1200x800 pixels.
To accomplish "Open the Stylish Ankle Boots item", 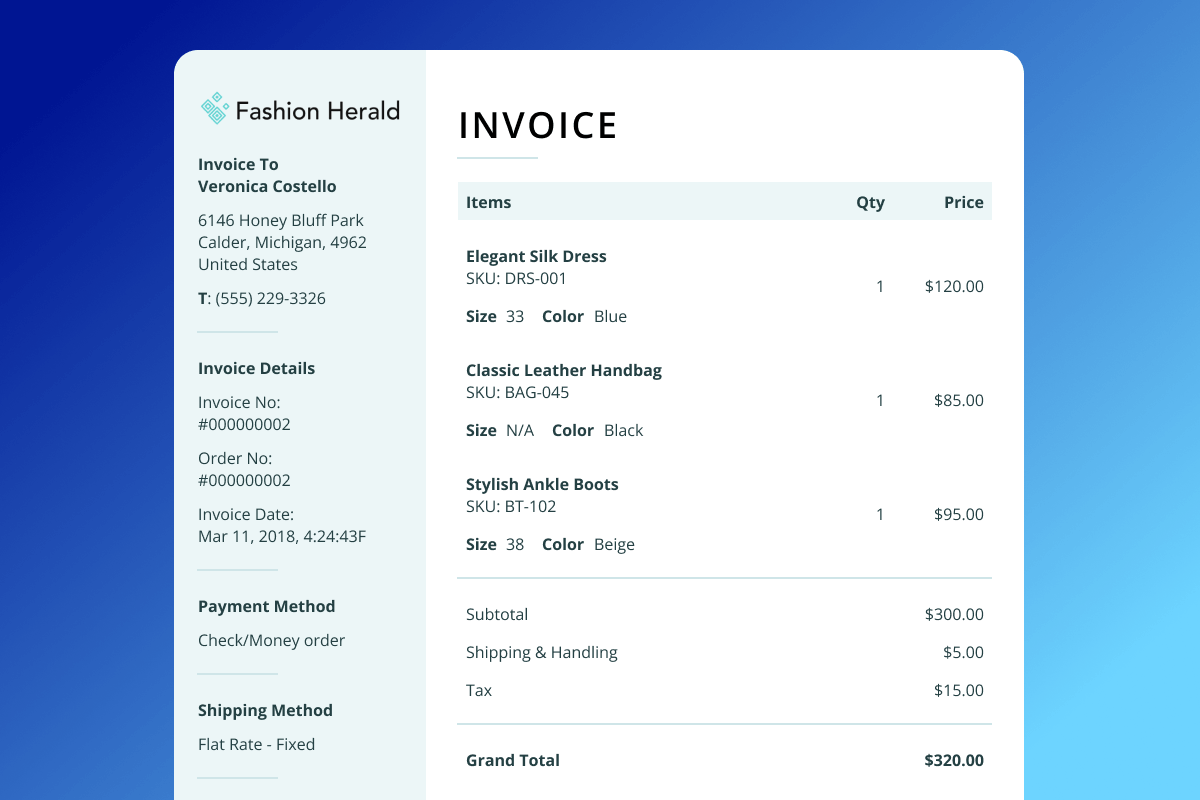I will point(542,484).
